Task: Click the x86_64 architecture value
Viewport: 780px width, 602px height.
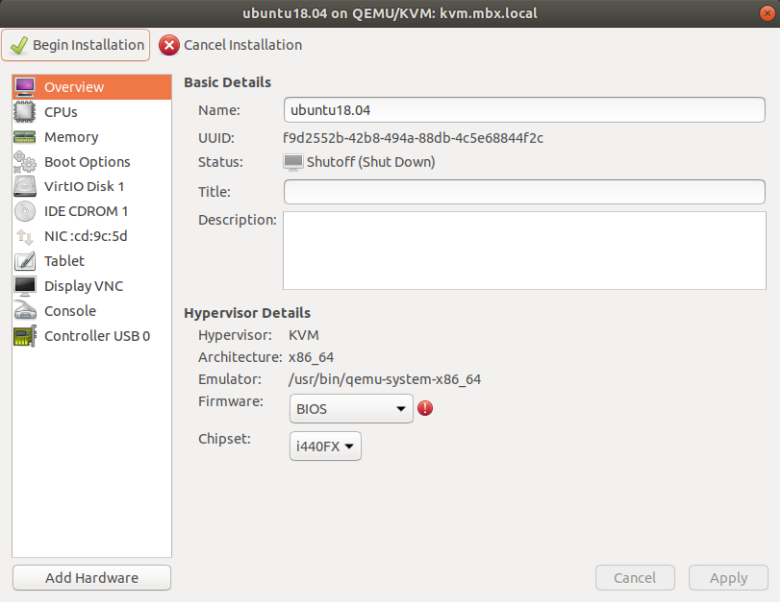Action: click(x=311, y=357)
